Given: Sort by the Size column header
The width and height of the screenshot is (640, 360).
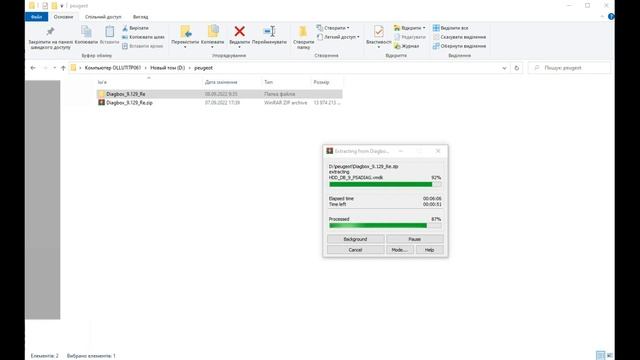Looking at the screenshot, I should tap(327, 82).
